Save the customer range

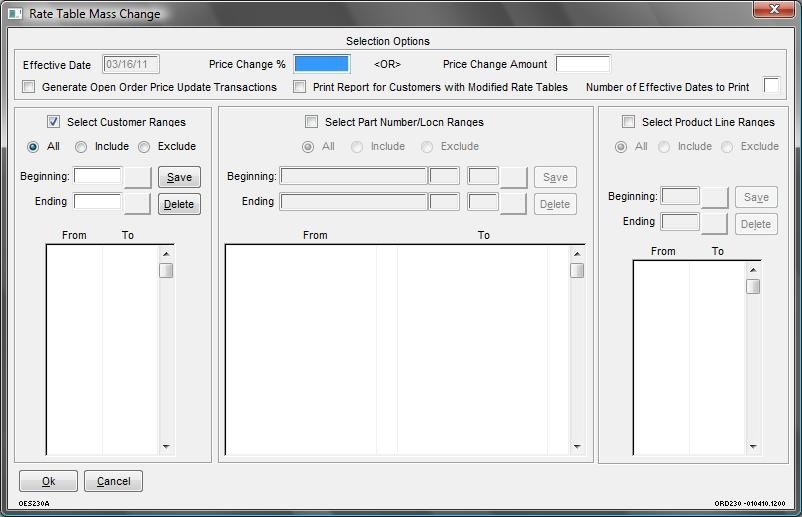coord(179,177)
